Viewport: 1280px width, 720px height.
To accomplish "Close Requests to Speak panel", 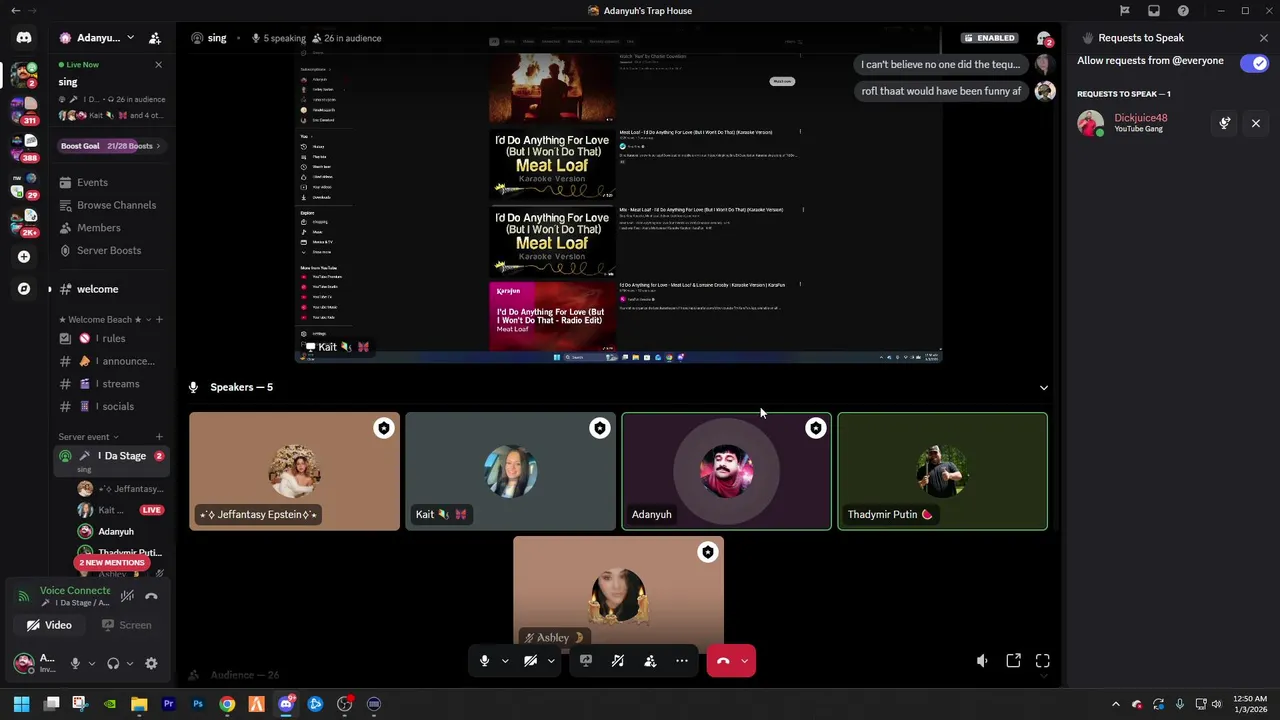I will tap(1264, 38).
